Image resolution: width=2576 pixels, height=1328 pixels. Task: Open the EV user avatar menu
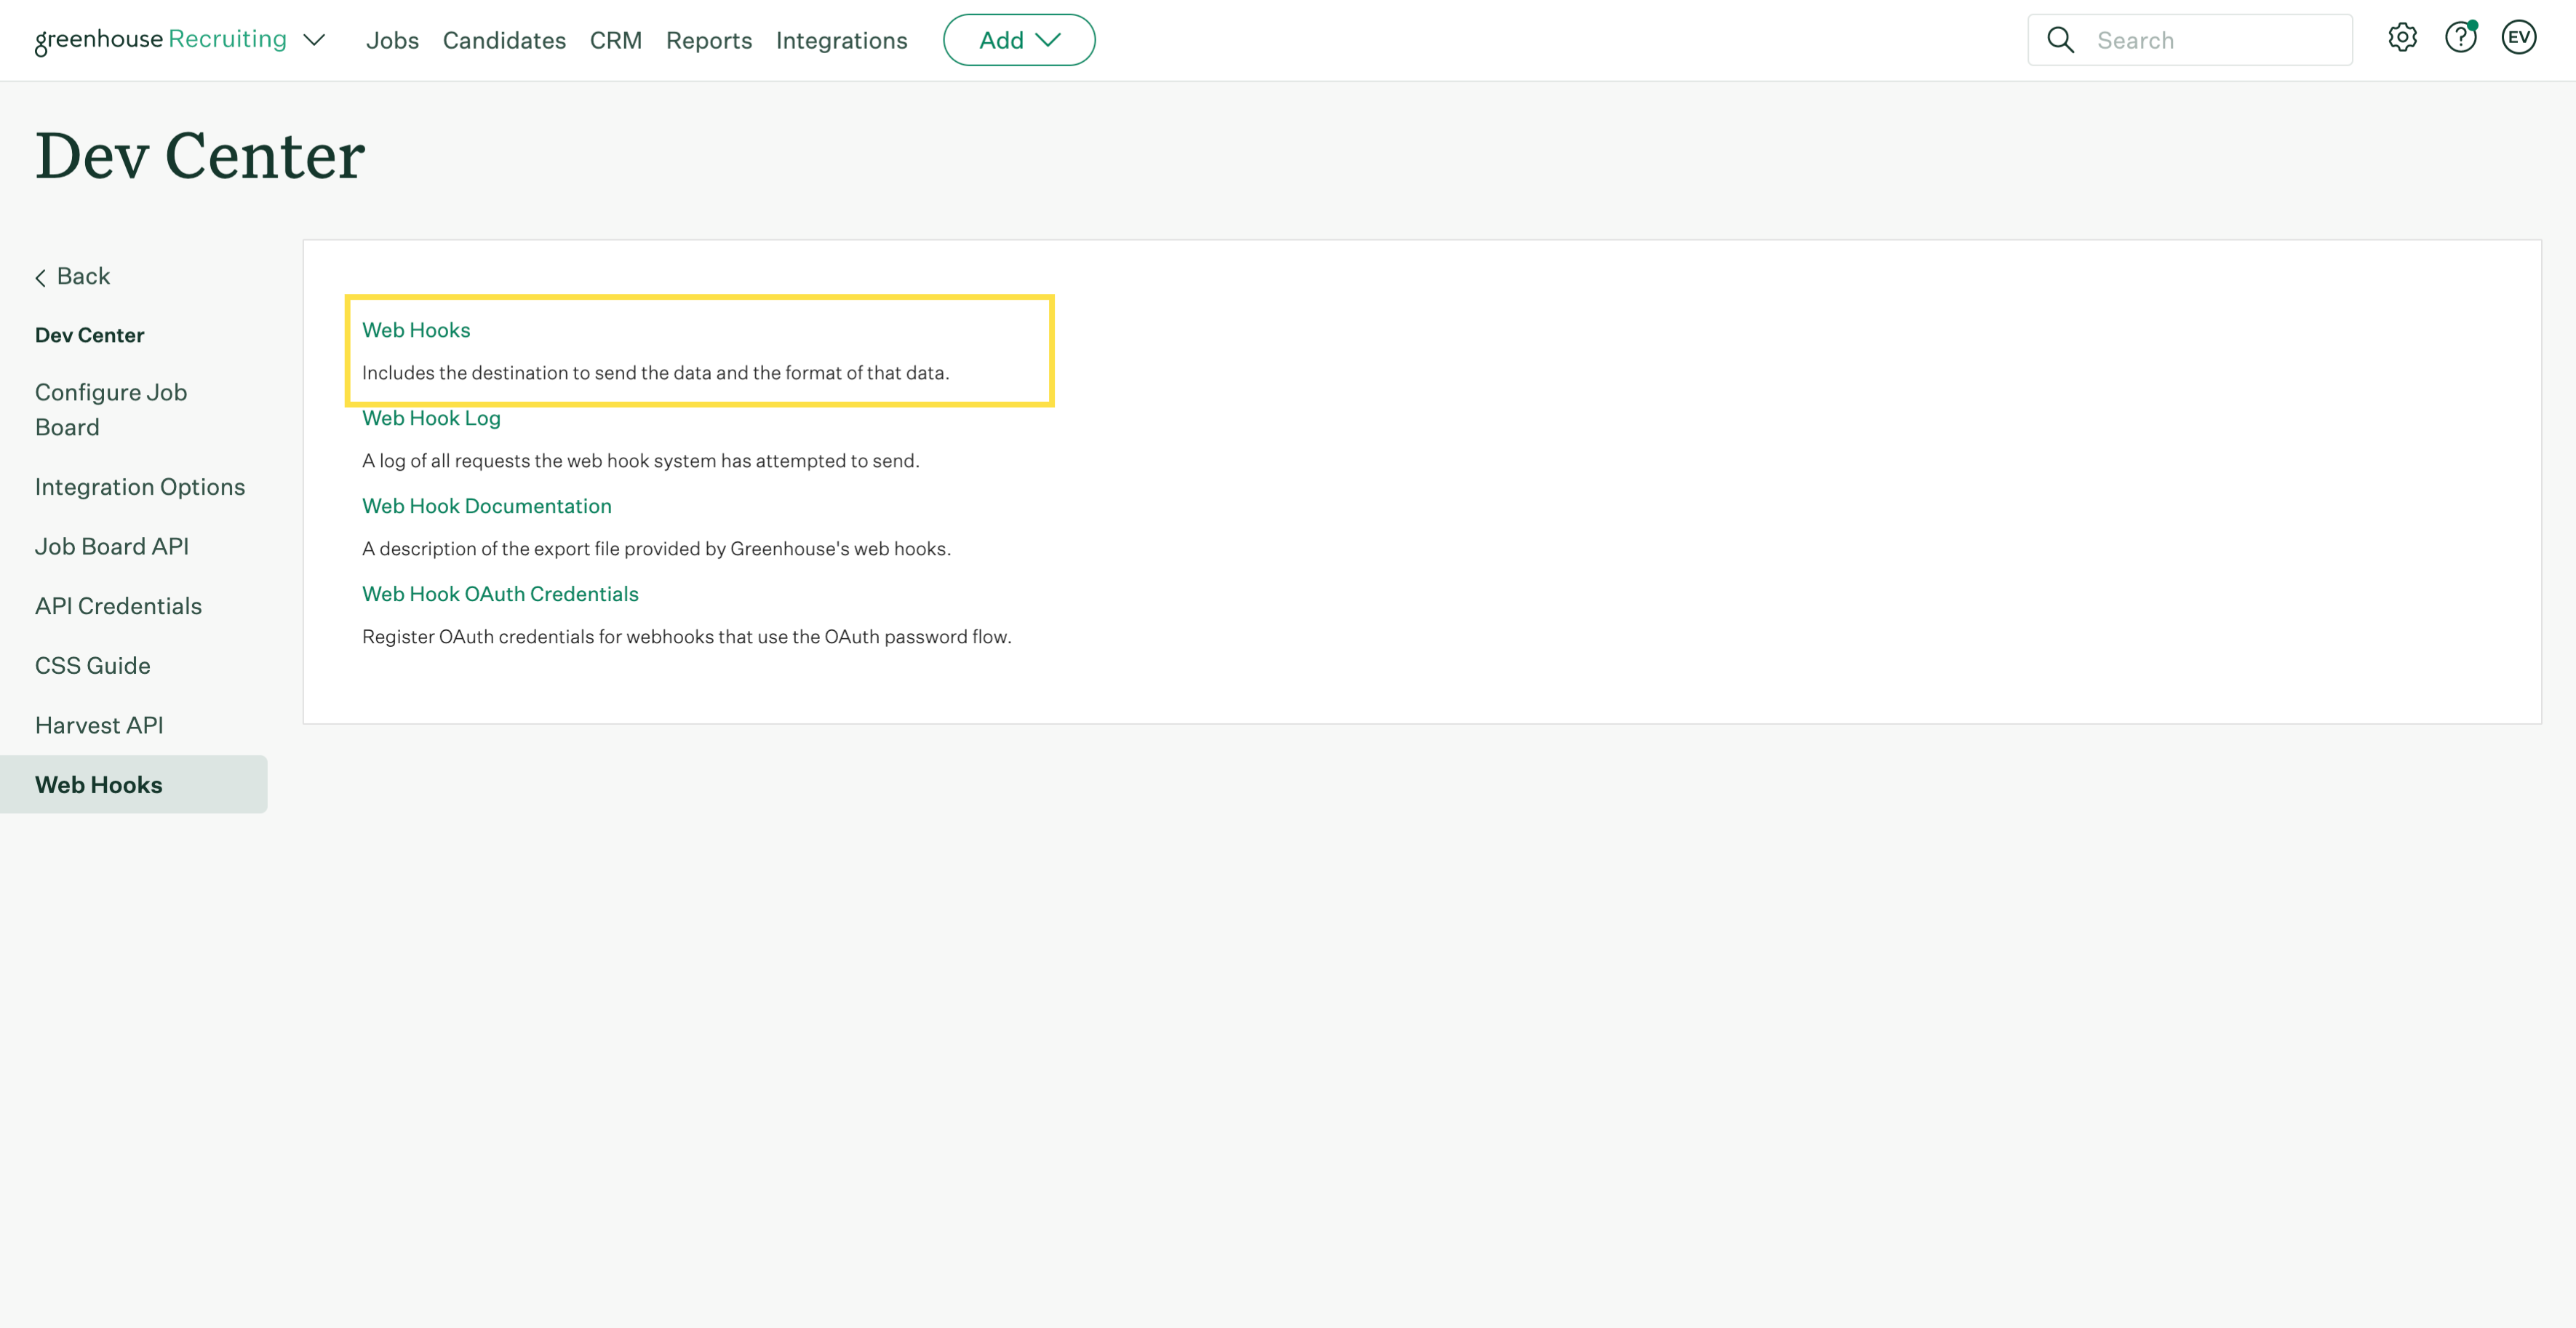click(2518, 38)
